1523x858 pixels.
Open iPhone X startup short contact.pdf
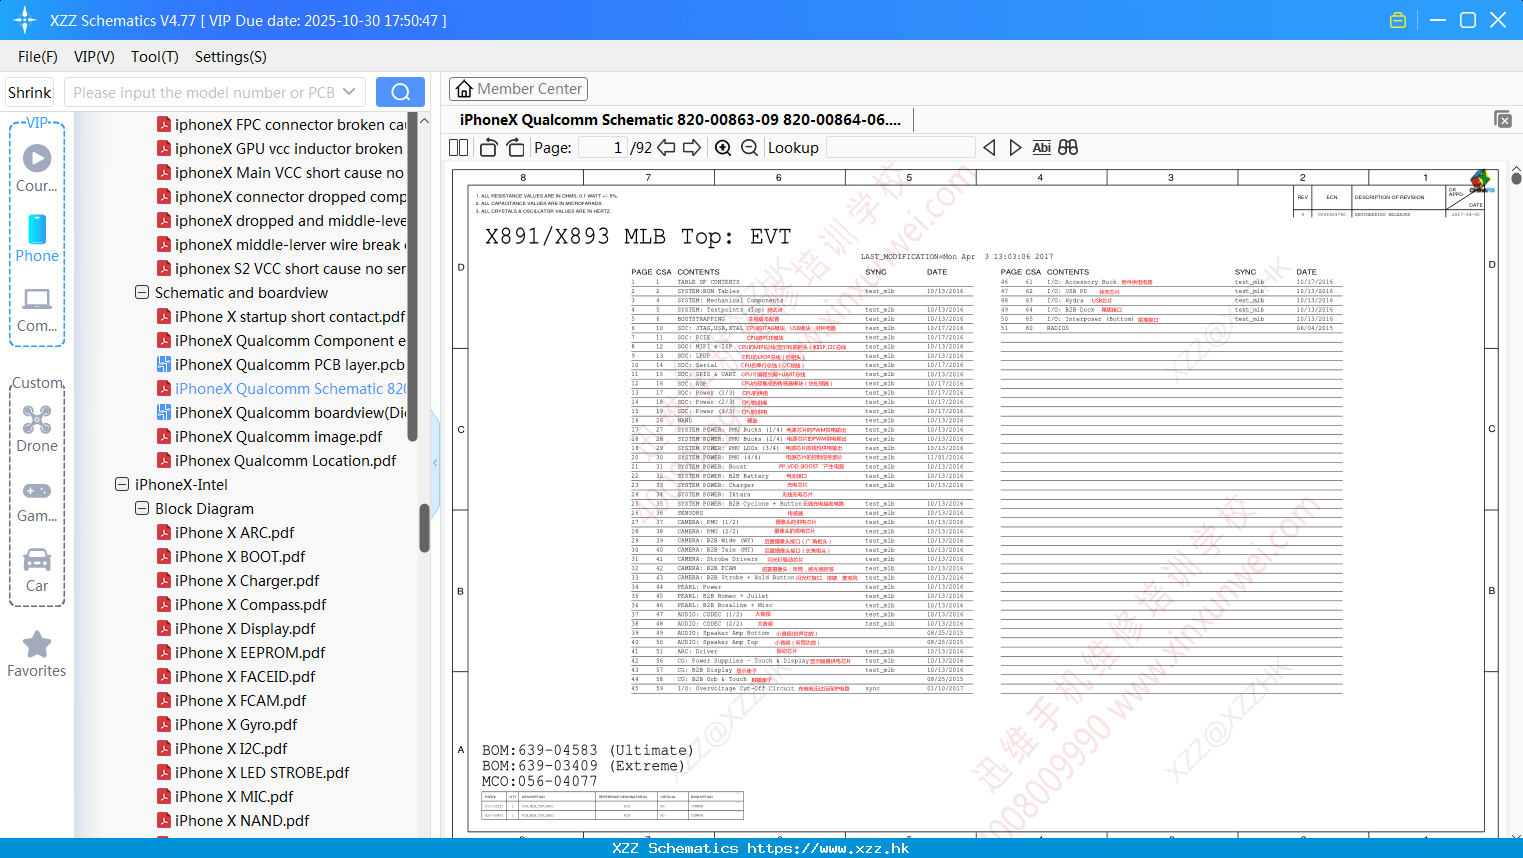click(281, 317)
